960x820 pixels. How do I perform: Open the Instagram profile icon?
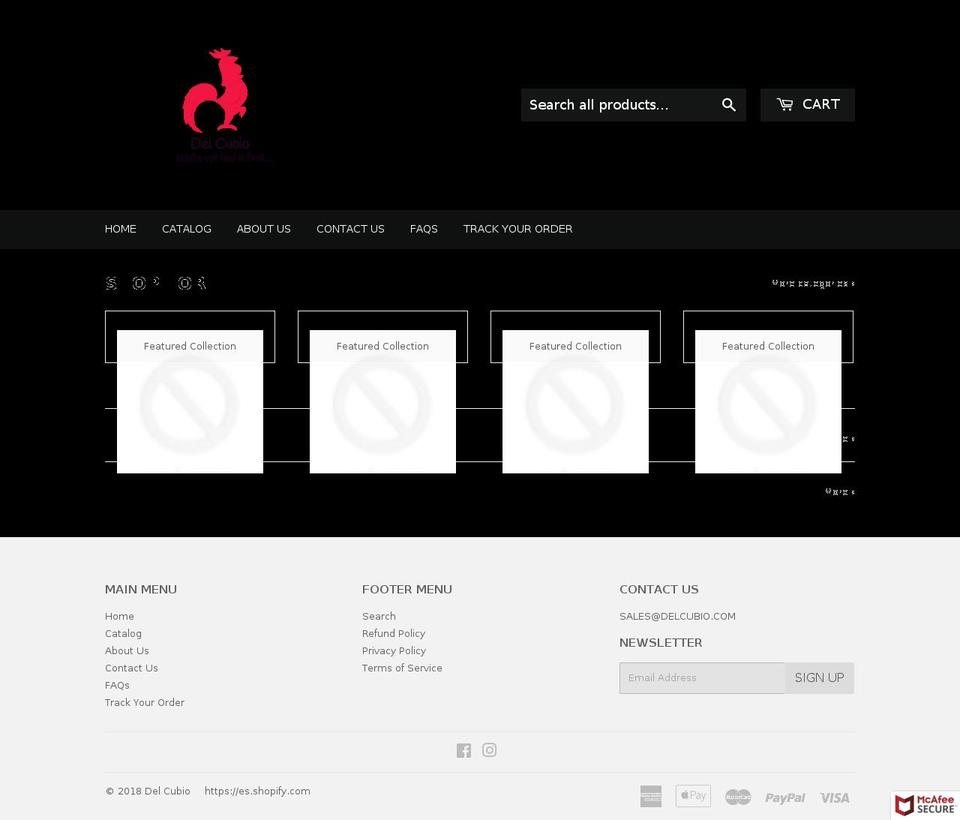[489, 750]
